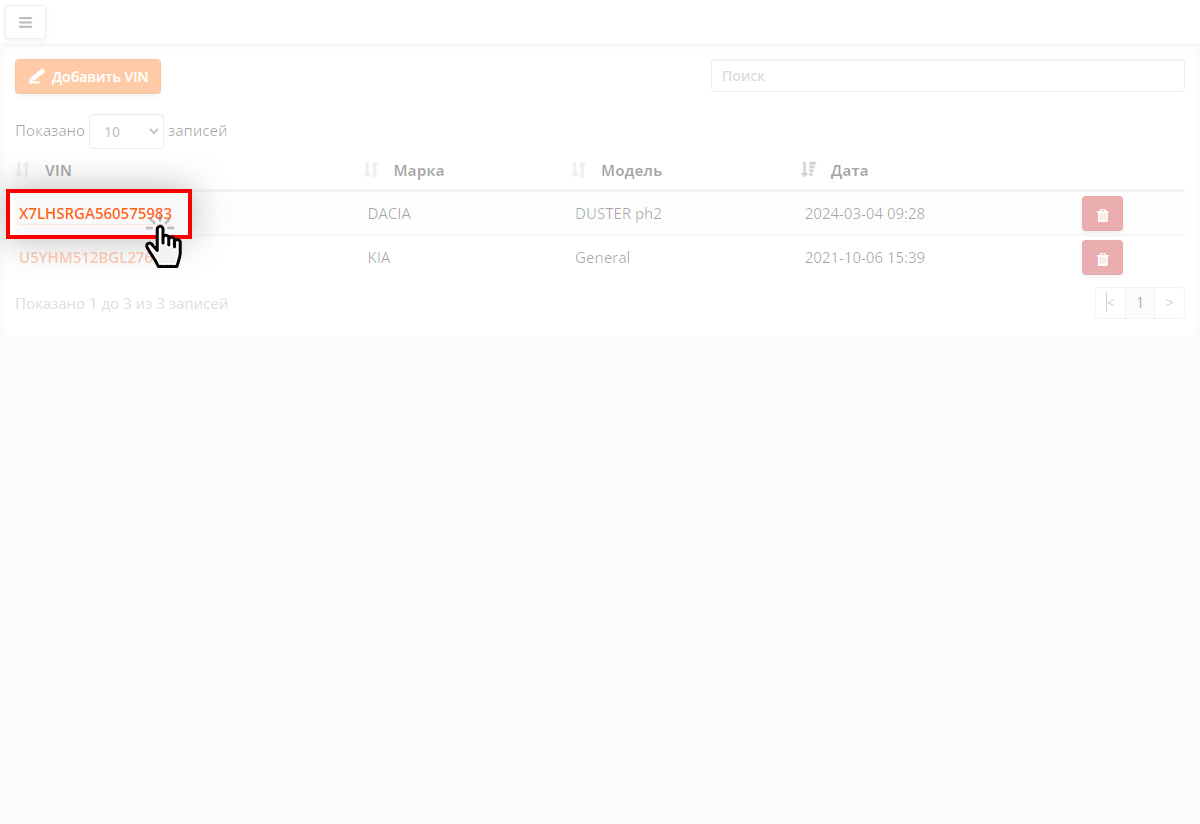
Task: Focus the Поиск search field
Action: (947, 76)
